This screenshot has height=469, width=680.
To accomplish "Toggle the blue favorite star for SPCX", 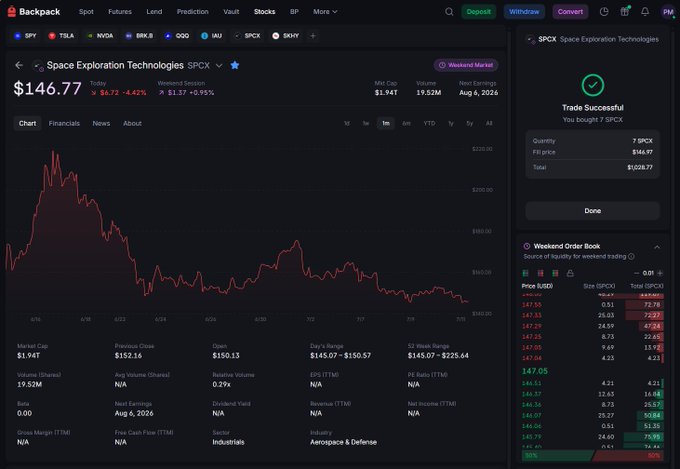I will pos(235,65).
